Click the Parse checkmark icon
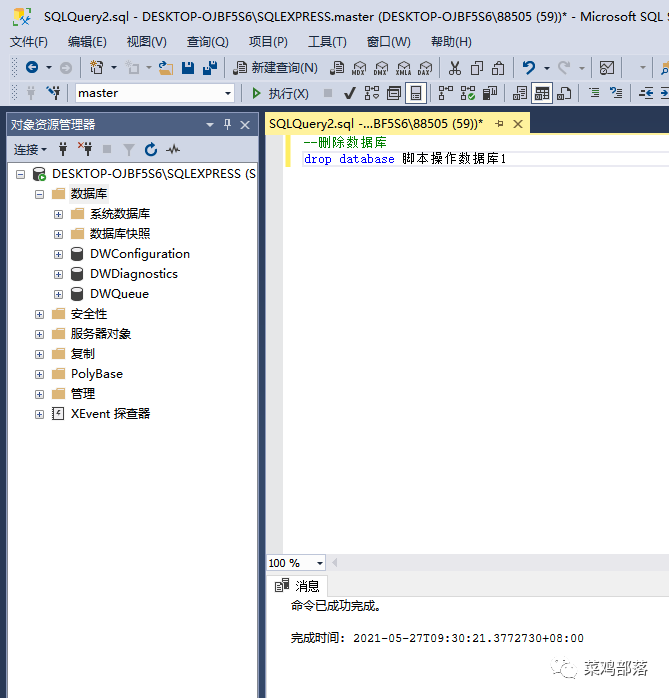 [x=350, y=93]
